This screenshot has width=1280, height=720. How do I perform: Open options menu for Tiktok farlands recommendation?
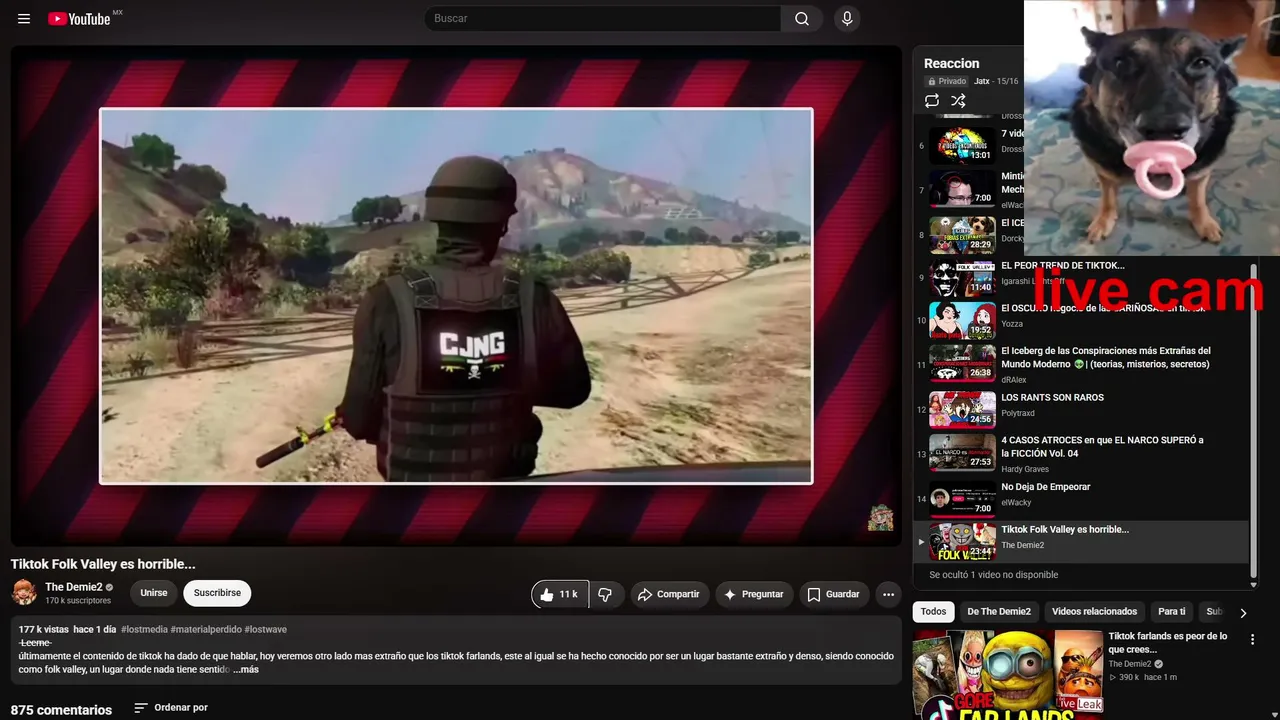[x=1252, y=639]
